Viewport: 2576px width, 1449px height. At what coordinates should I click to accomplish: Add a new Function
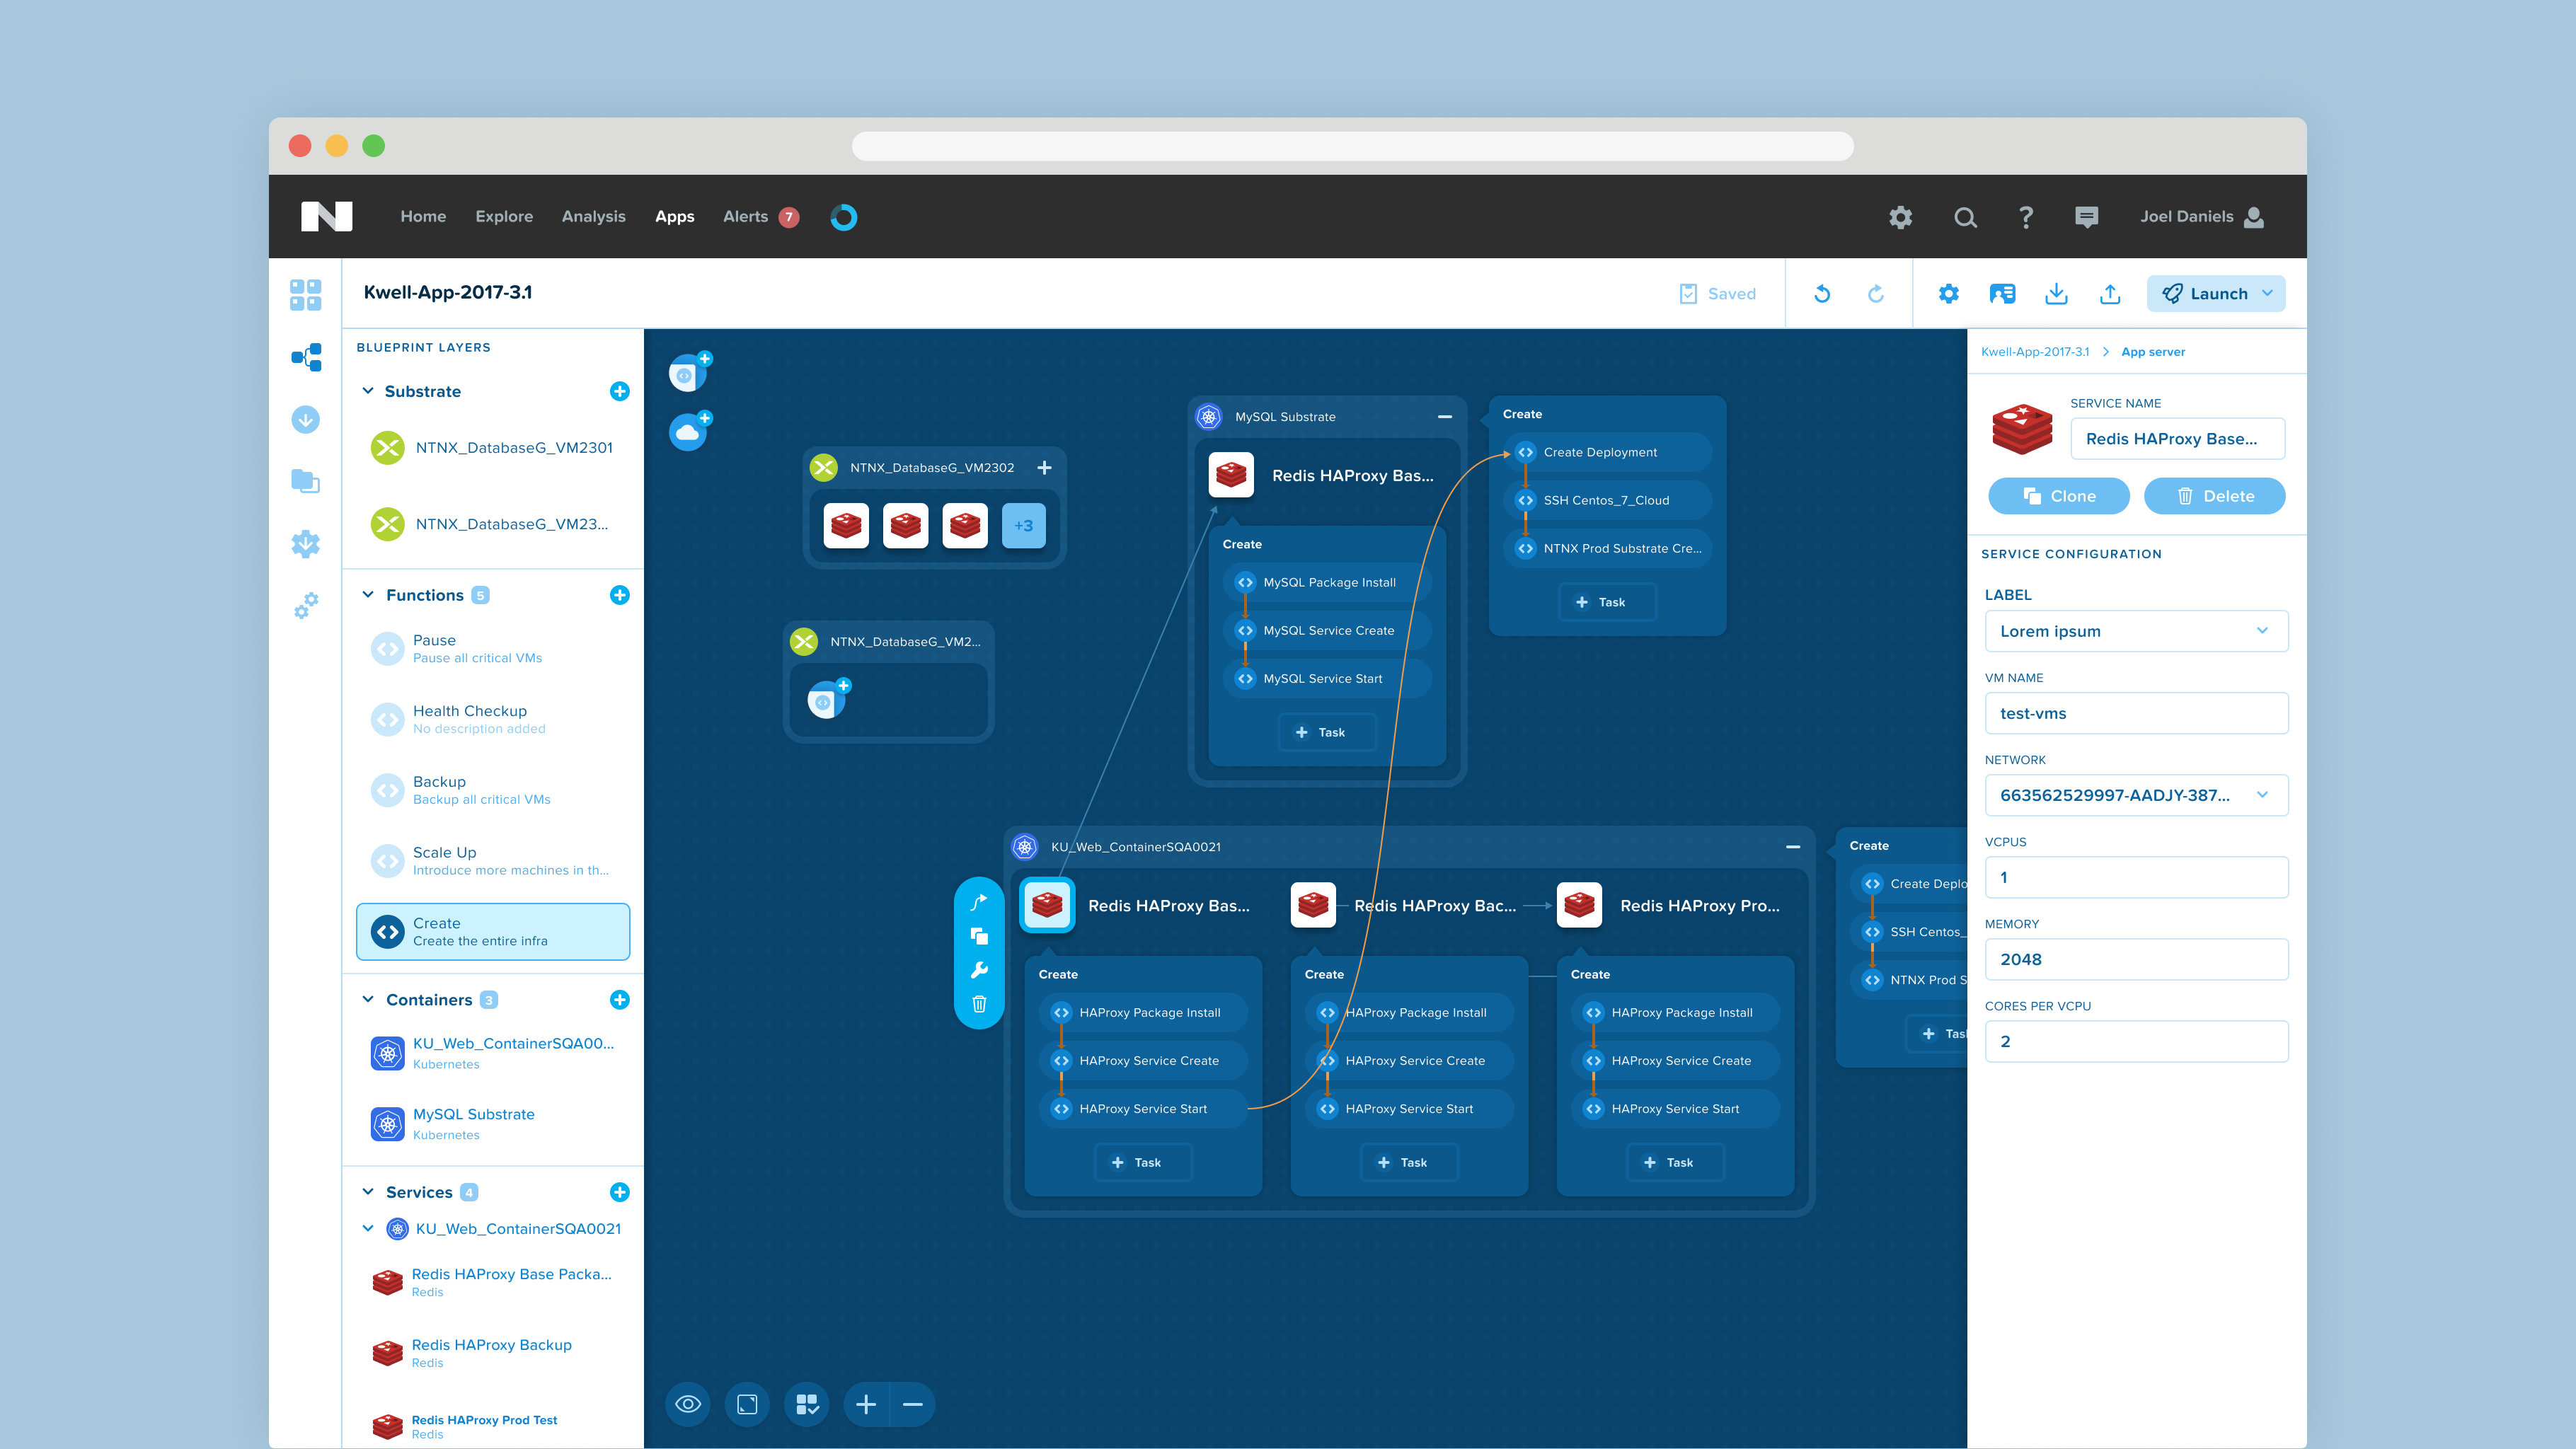pyautogui.click(x=620, y=596)
